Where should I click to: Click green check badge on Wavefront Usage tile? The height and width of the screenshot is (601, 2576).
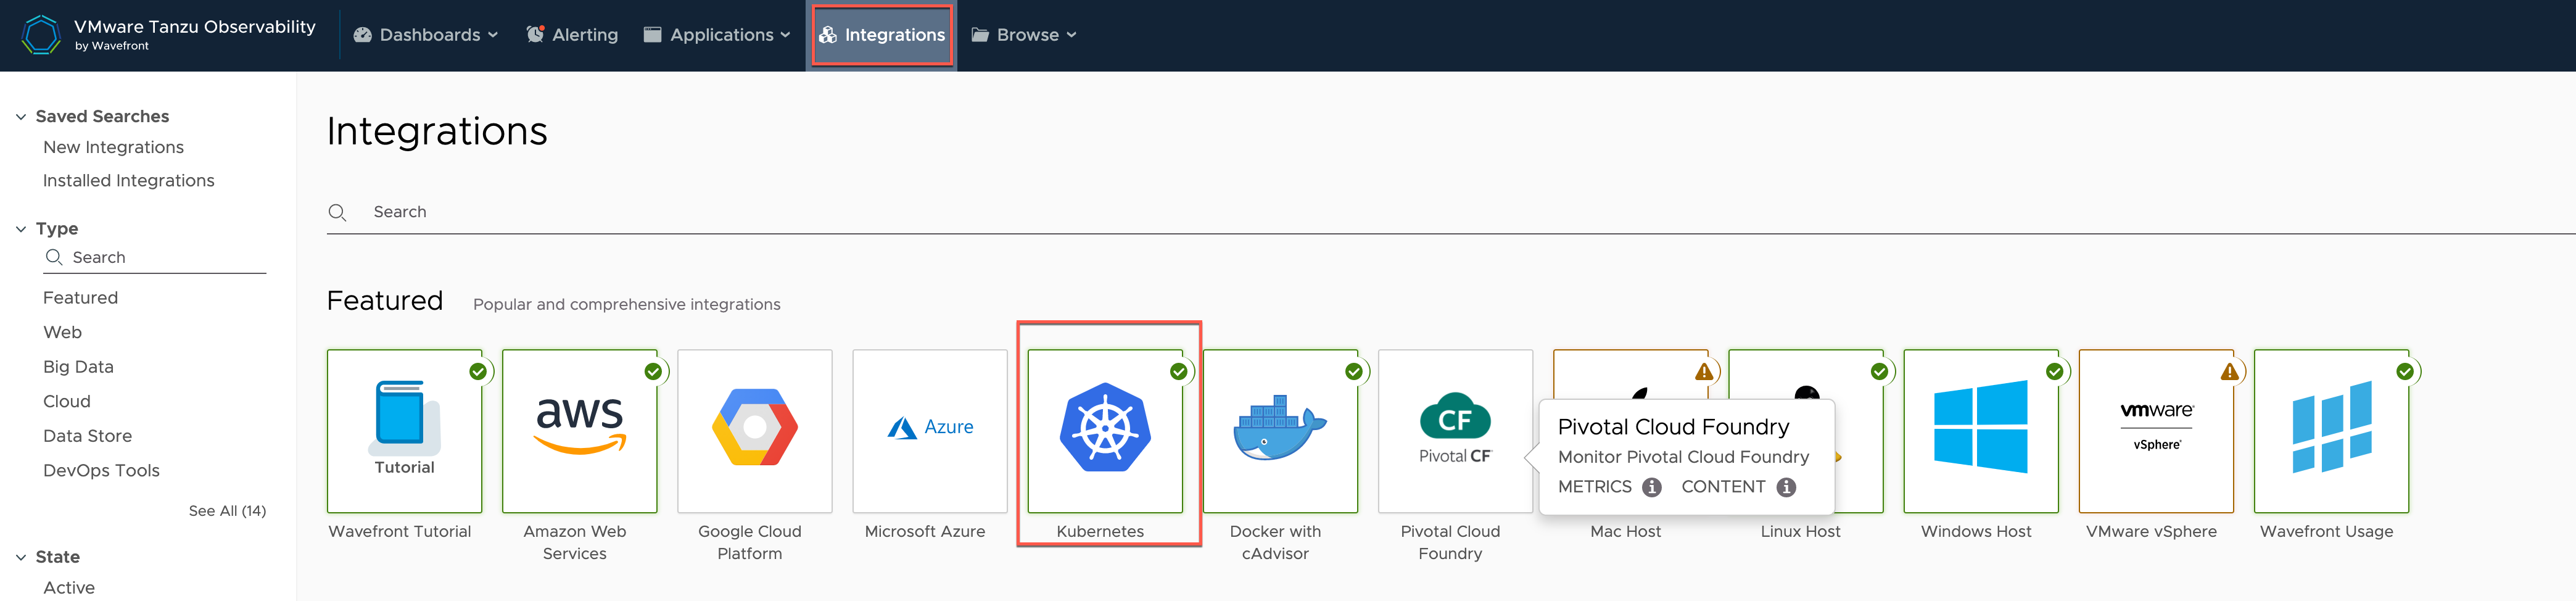(x=2405, y=372)
